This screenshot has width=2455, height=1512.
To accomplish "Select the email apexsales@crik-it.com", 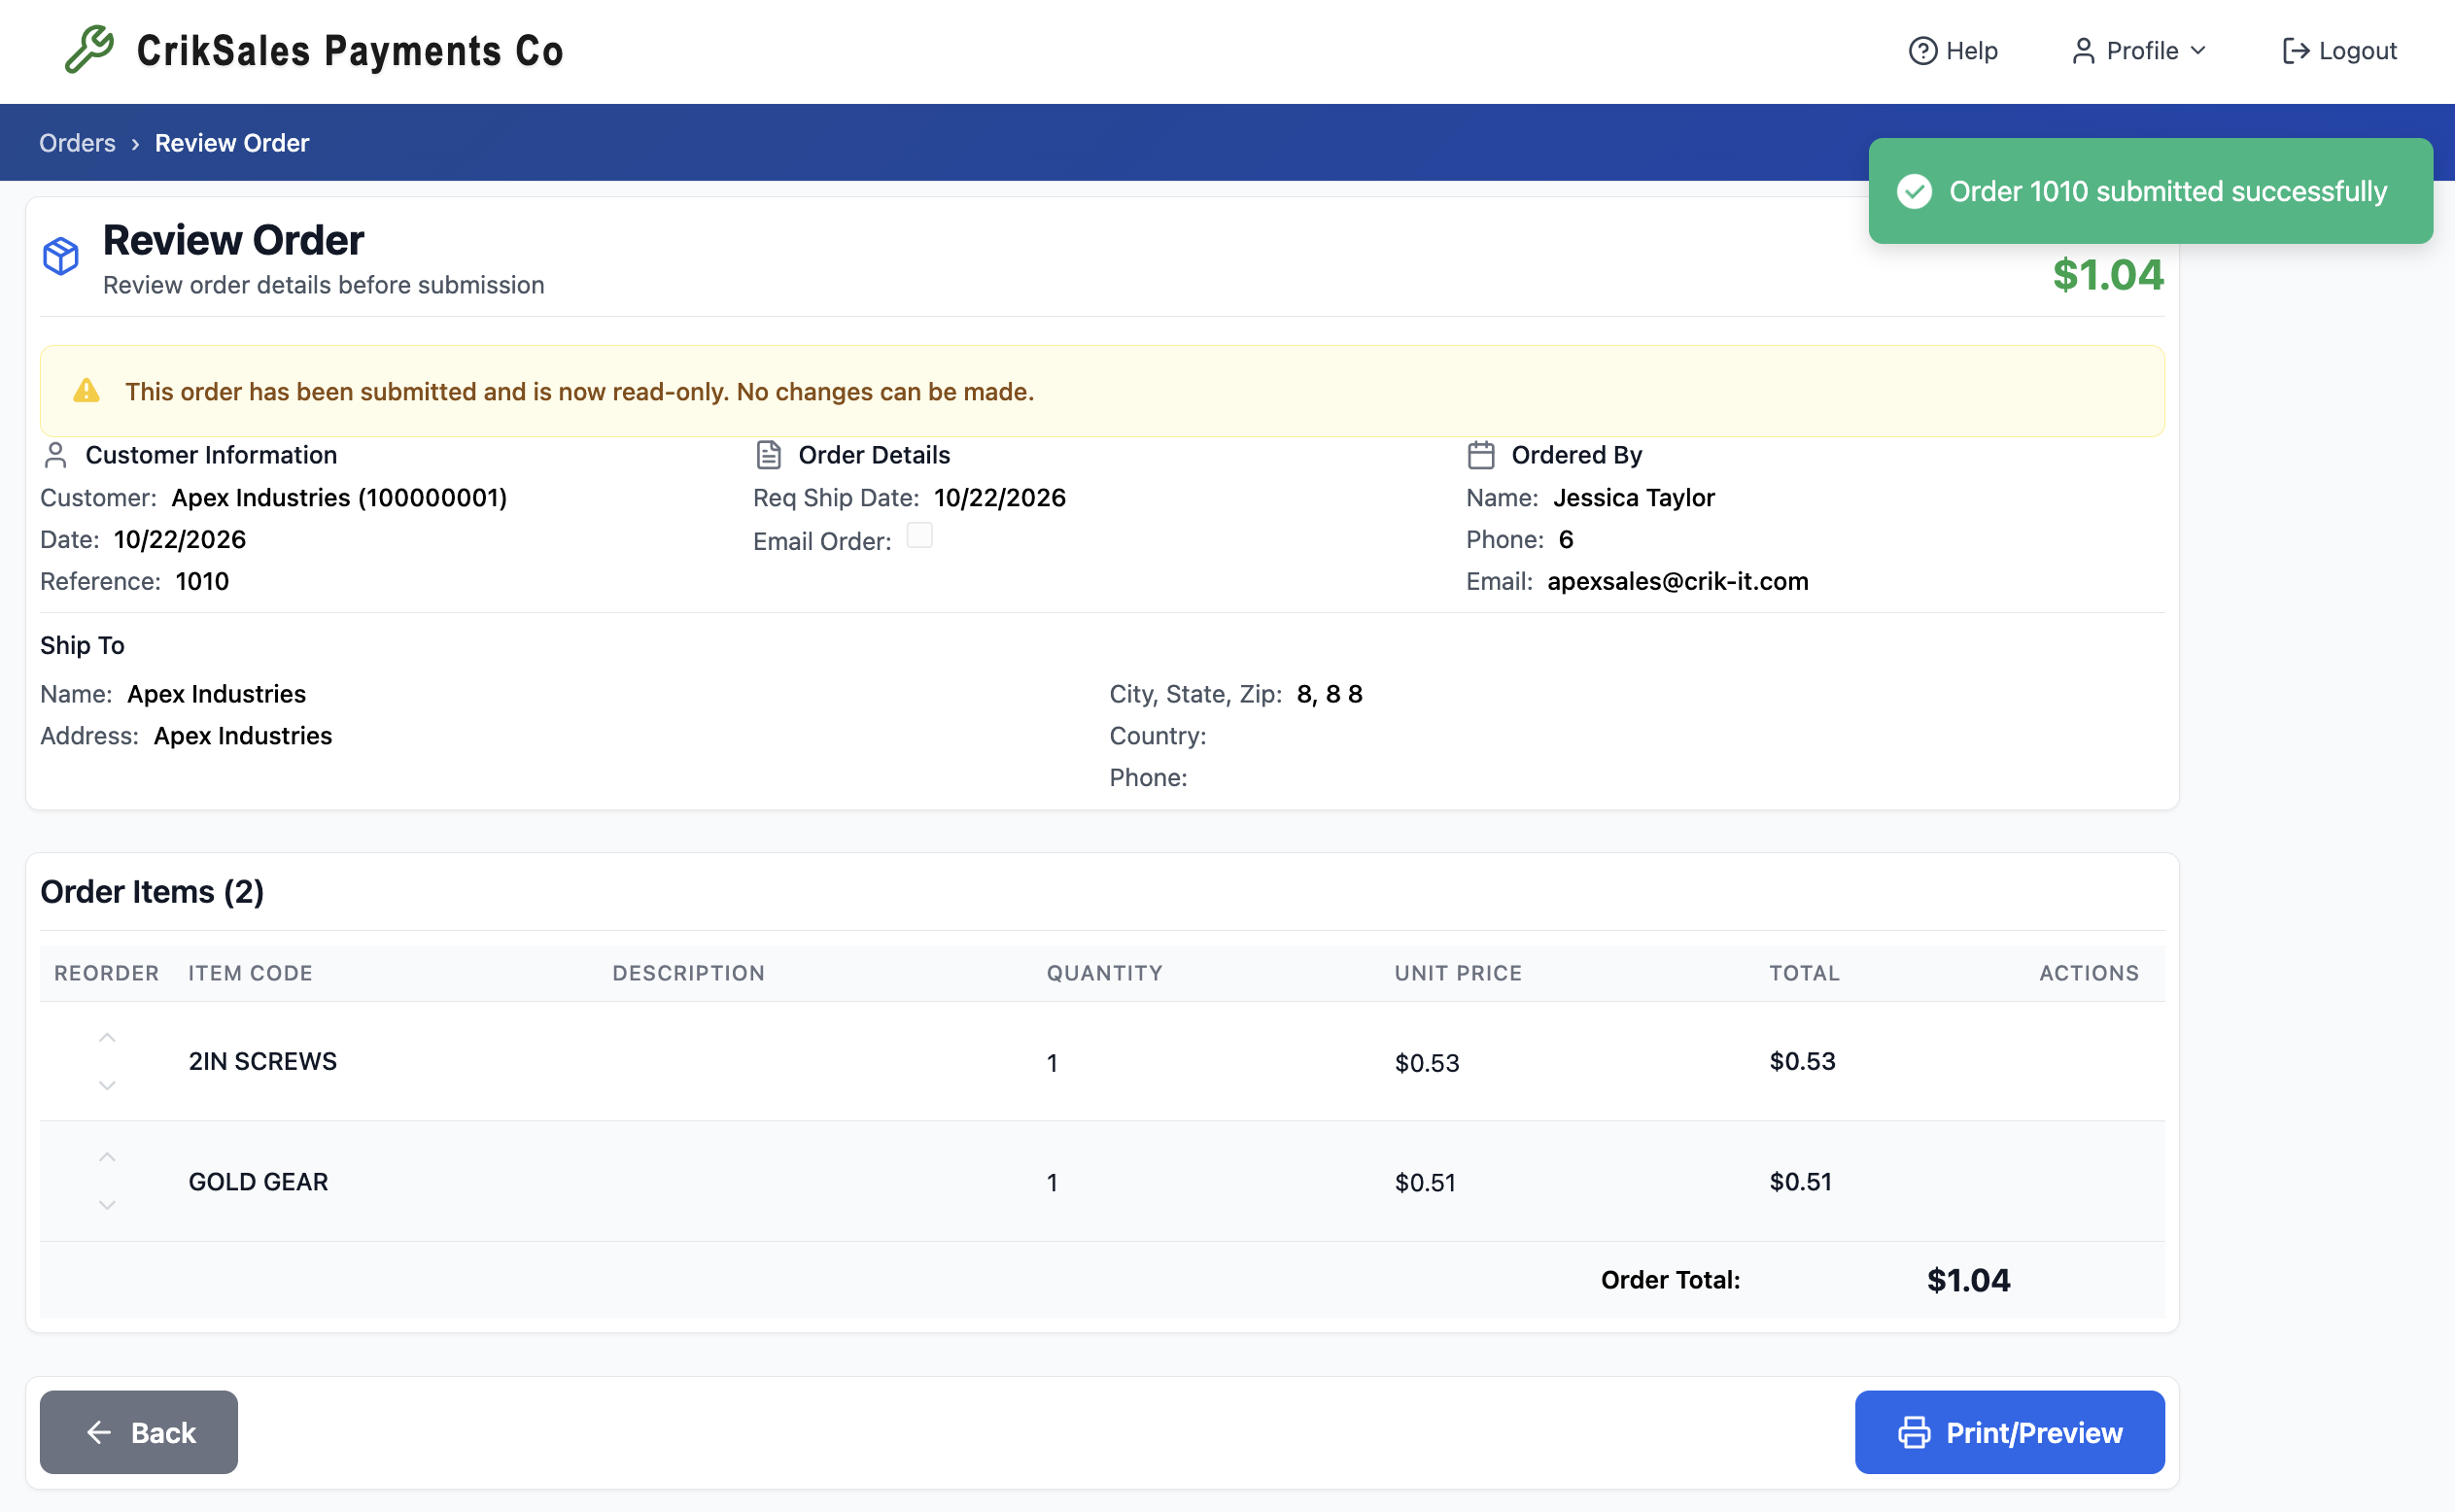I will pos(1678,581).
